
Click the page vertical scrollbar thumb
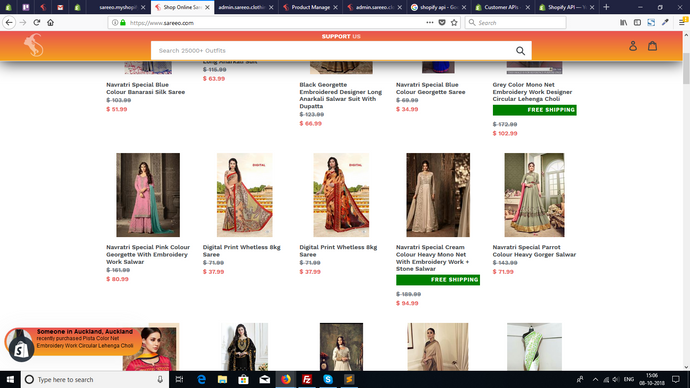[x=686, y=68]
